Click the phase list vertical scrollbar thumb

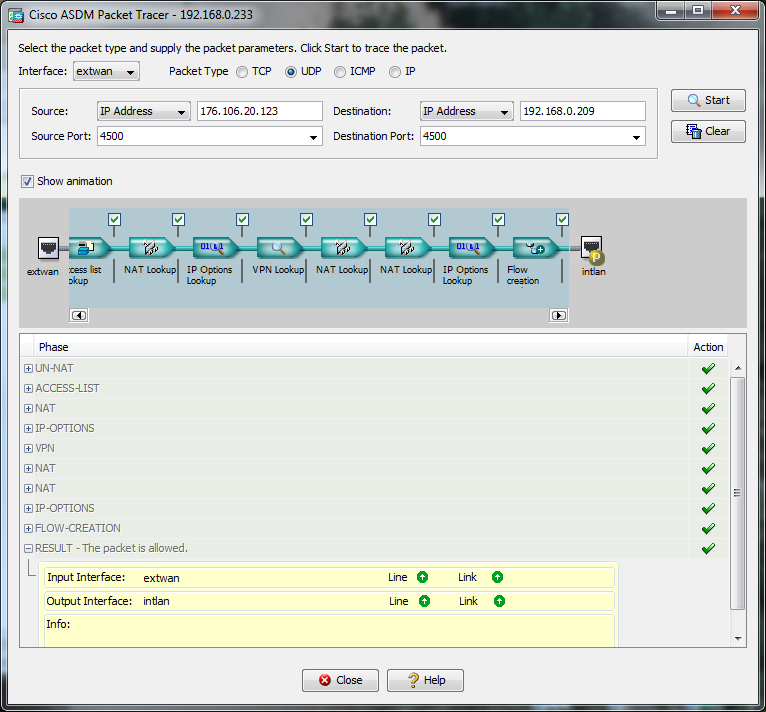pyautogui.click(x=738, y=493)
